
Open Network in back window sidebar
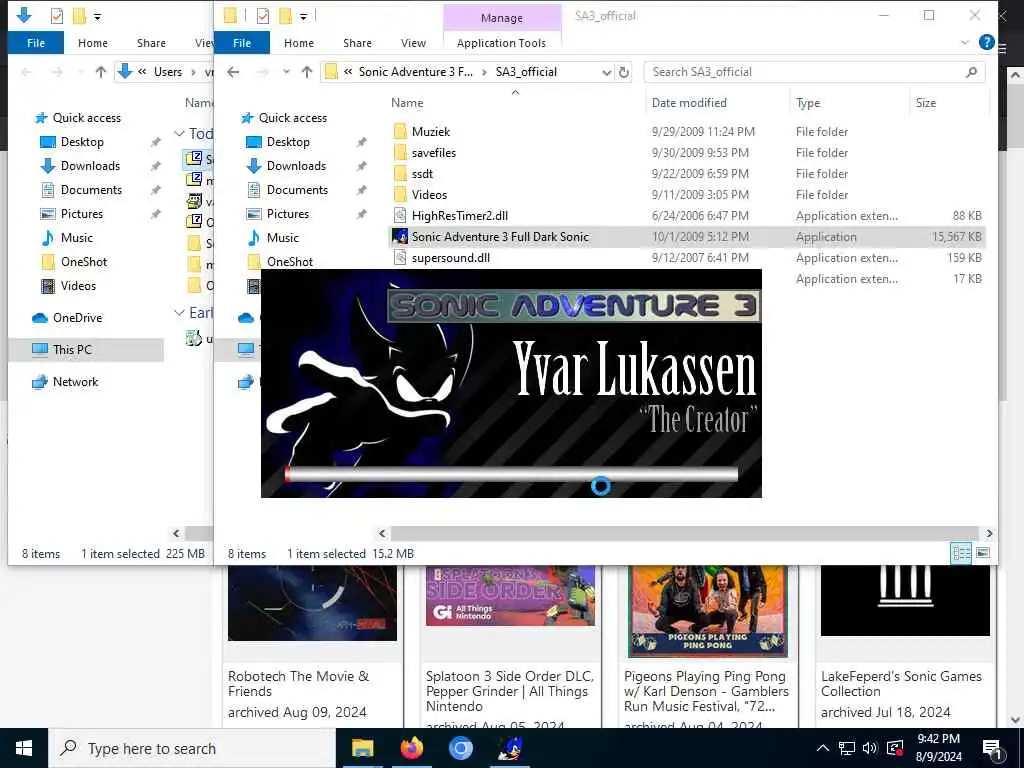(x=75, y=382)
